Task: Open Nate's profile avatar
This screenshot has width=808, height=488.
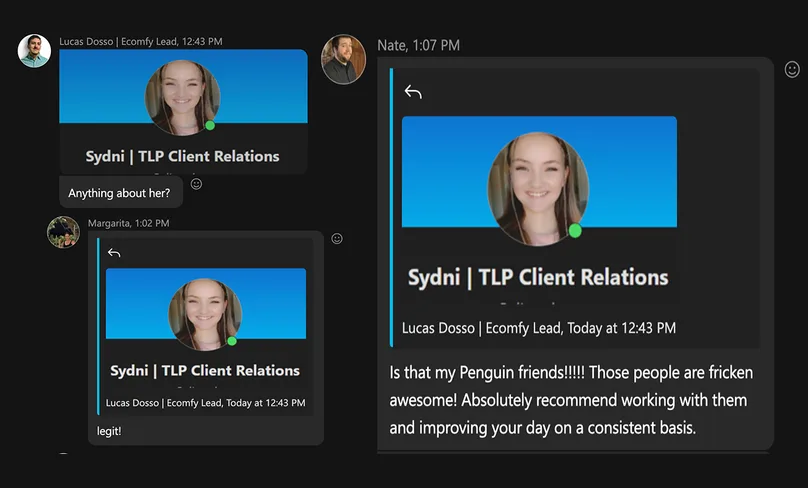Action: pyautogui.click(x=343, y=59)
